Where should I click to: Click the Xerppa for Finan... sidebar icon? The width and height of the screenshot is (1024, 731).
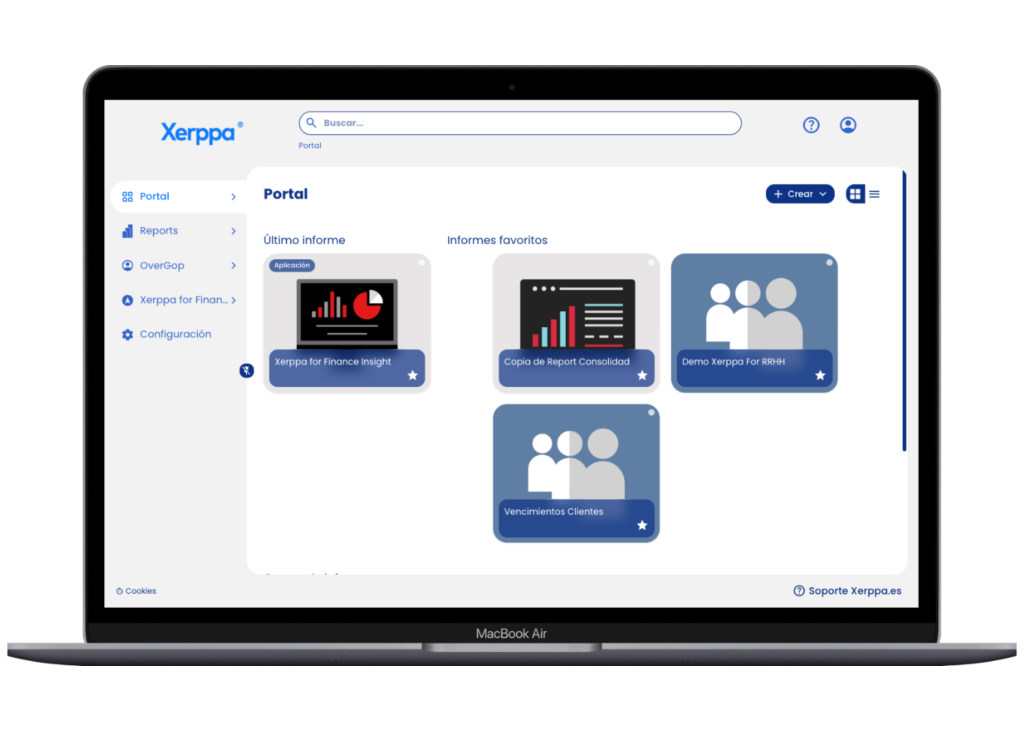pos(127,300)
